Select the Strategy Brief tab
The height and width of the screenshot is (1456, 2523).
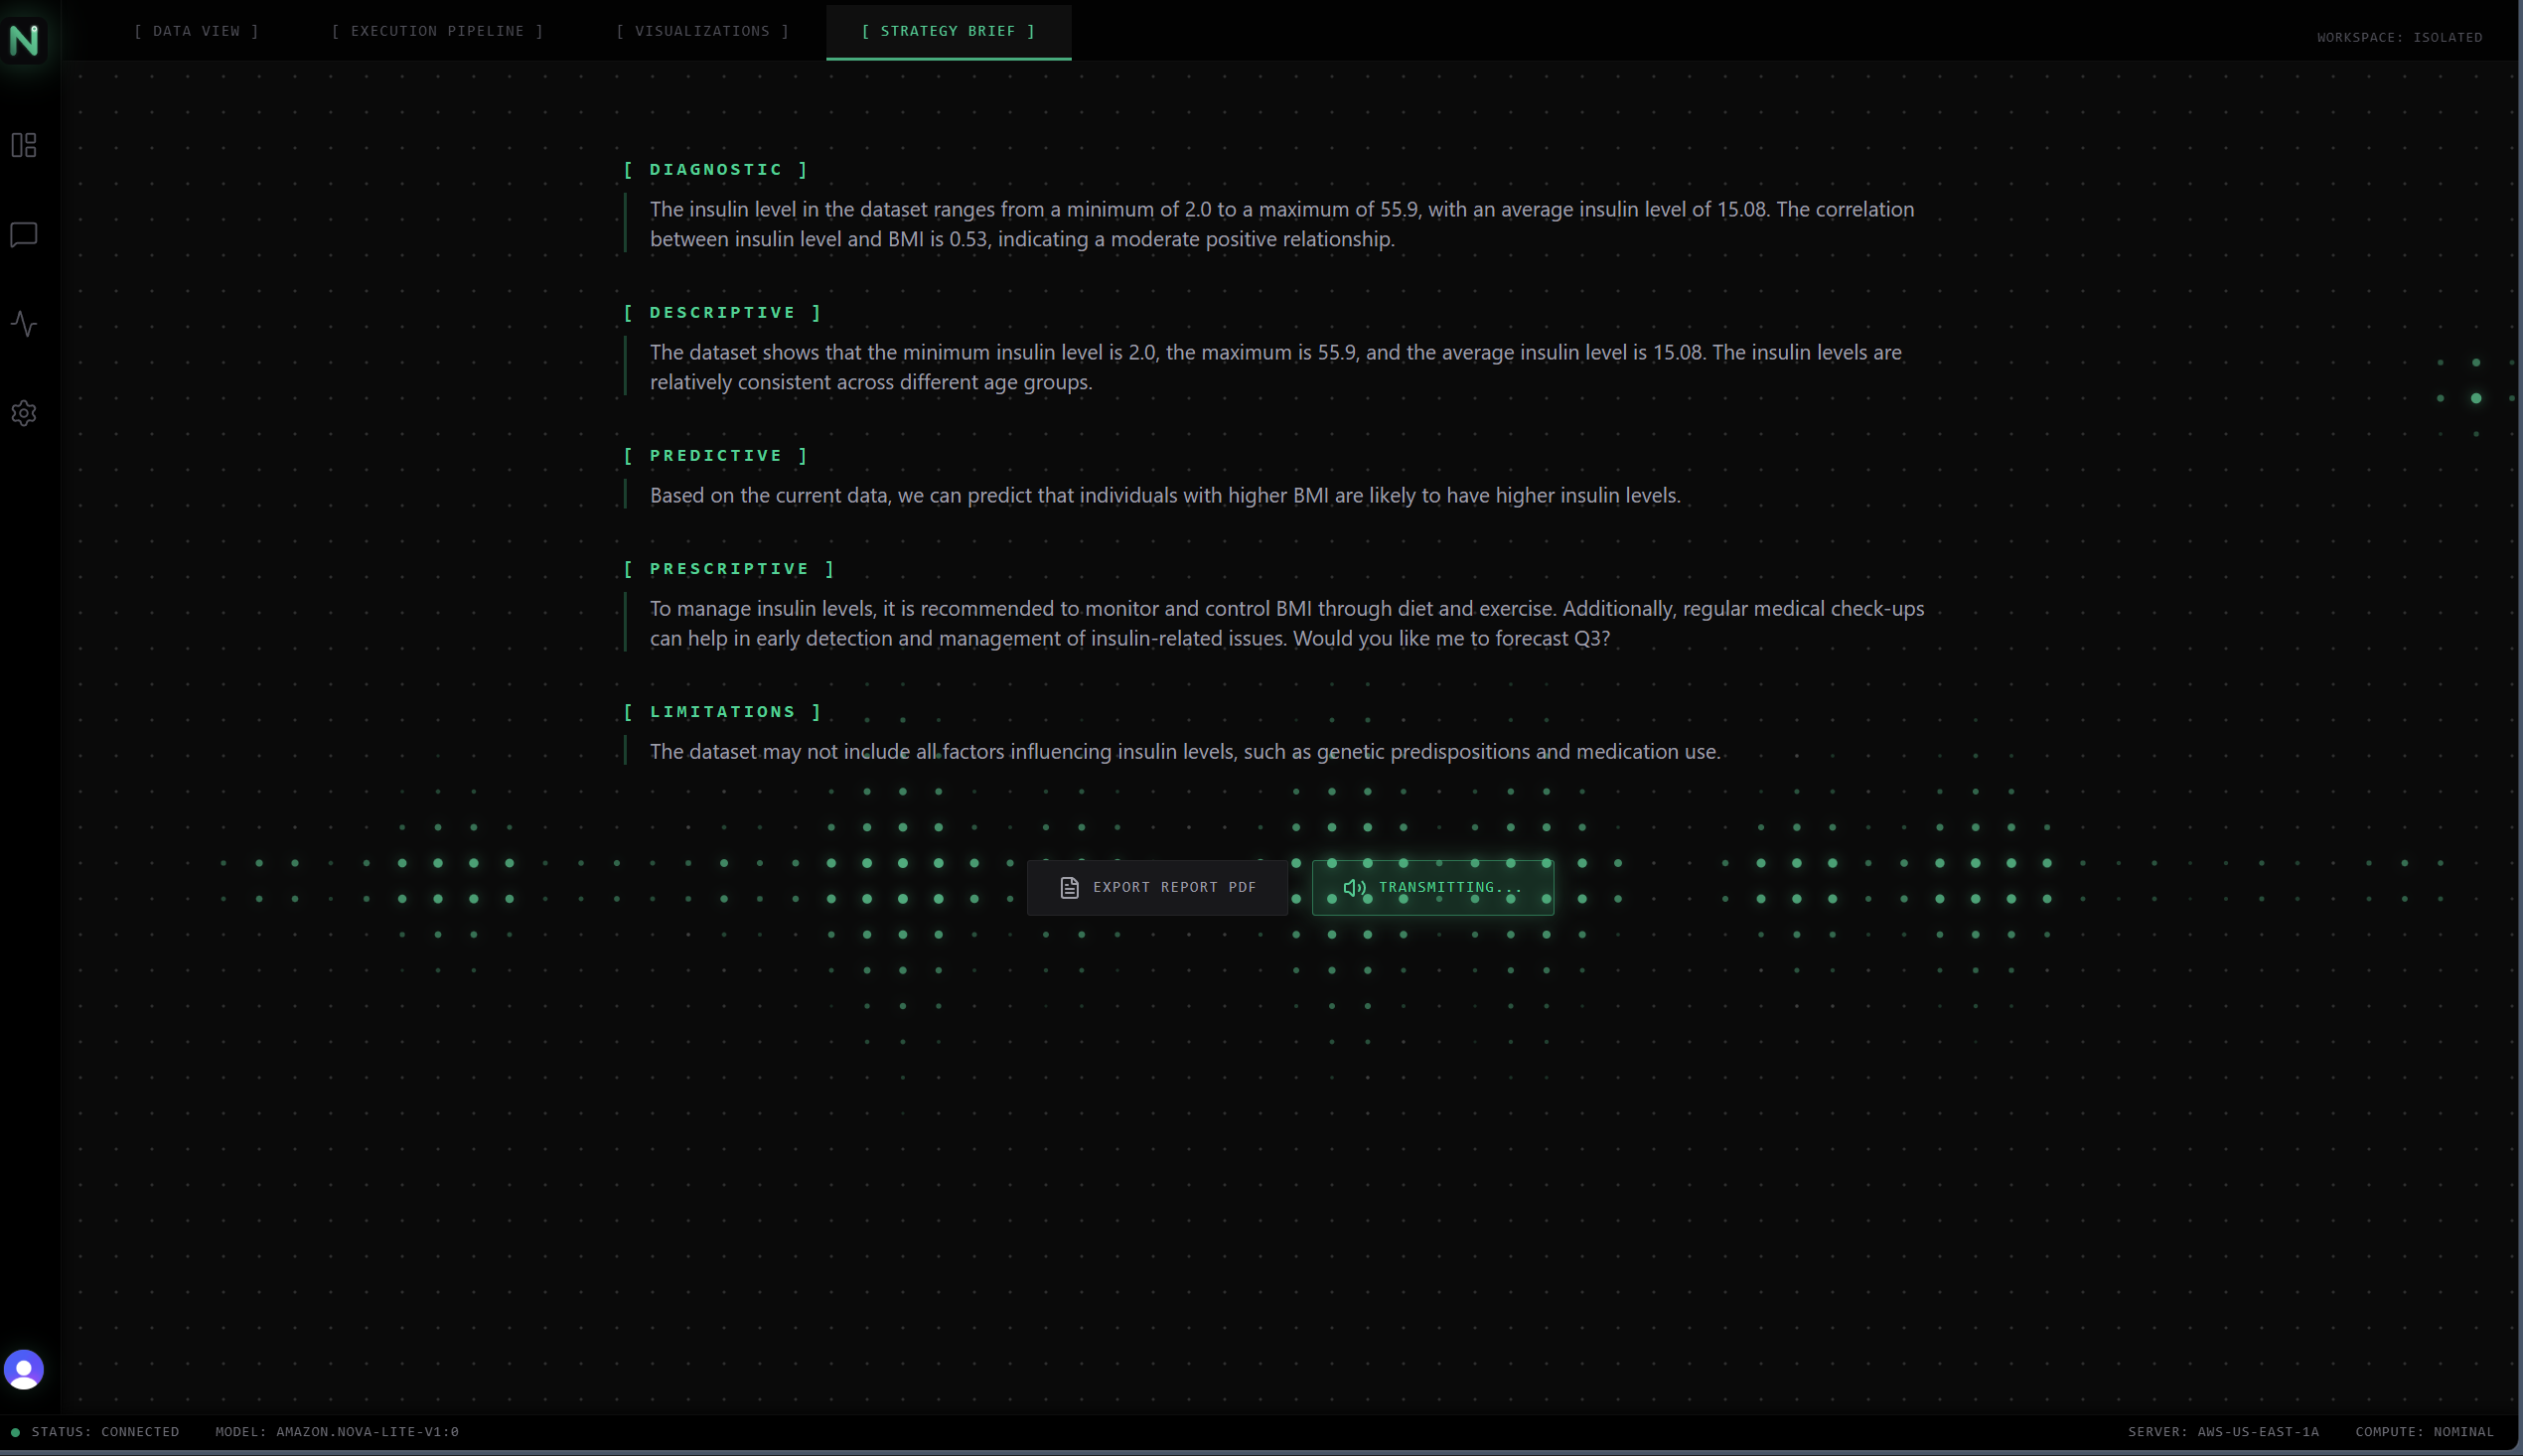[x=948, y=31]
